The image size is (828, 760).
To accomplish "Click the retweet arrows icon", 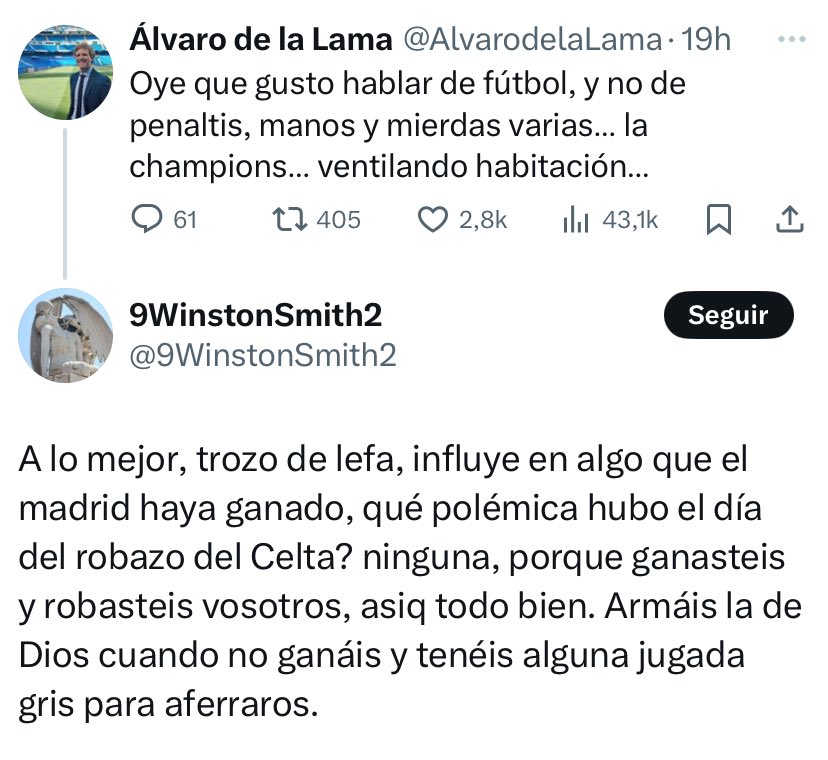I will point(289,219).
